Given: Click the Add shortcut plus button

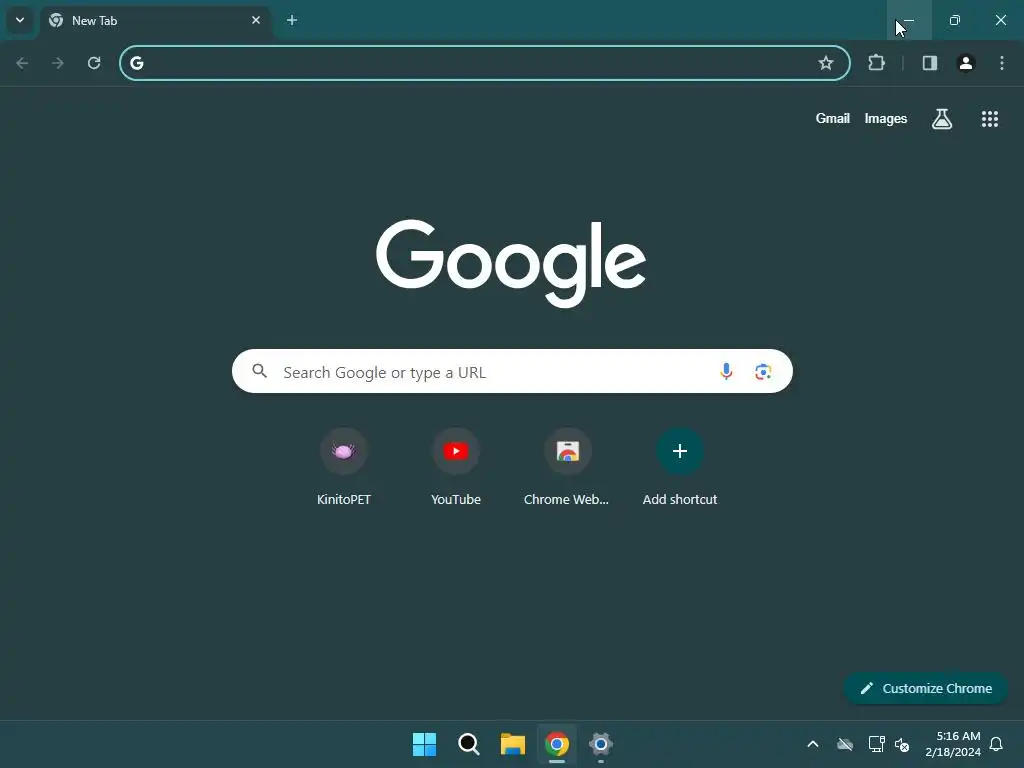Looking at the screenshot, I should [680, 451].
